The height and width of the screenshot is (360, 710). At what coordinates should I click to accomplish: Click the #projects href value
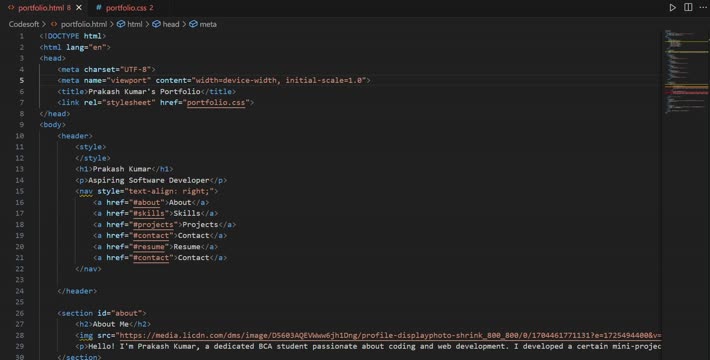(x=153, y=225)
